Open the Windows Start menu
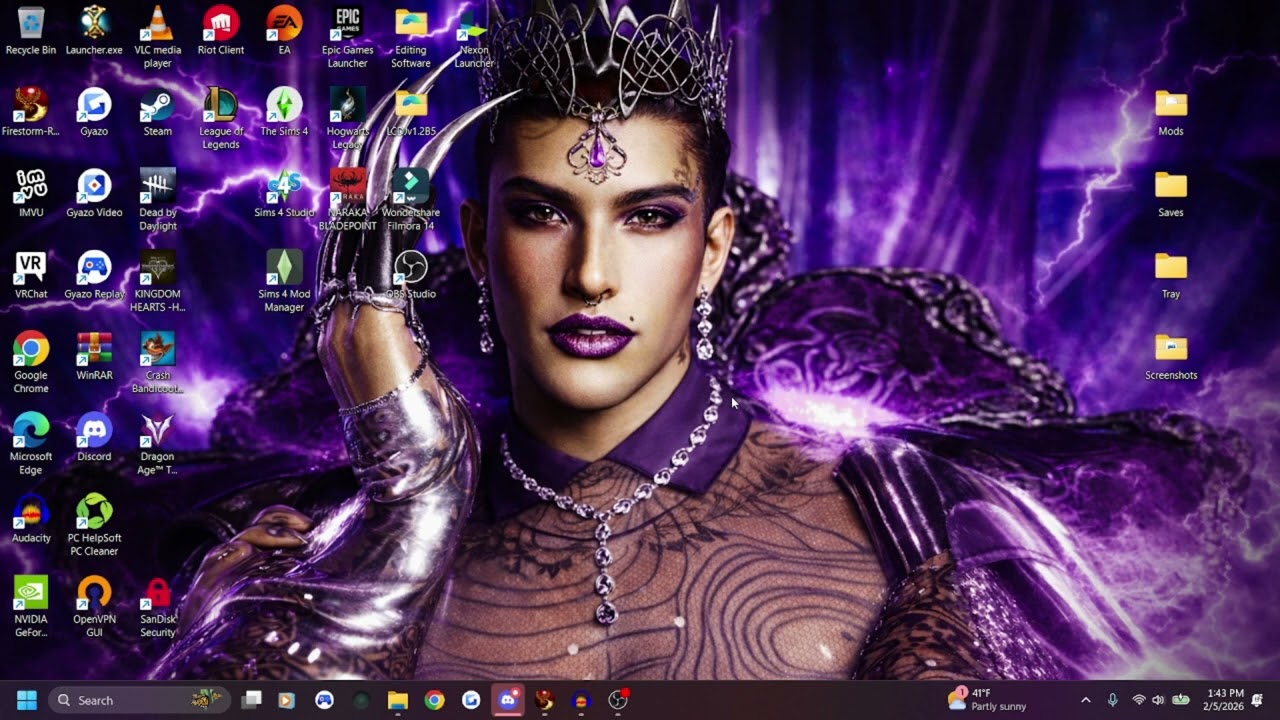The height and width of the screenshot is (720, 1280). coord(27,700)
